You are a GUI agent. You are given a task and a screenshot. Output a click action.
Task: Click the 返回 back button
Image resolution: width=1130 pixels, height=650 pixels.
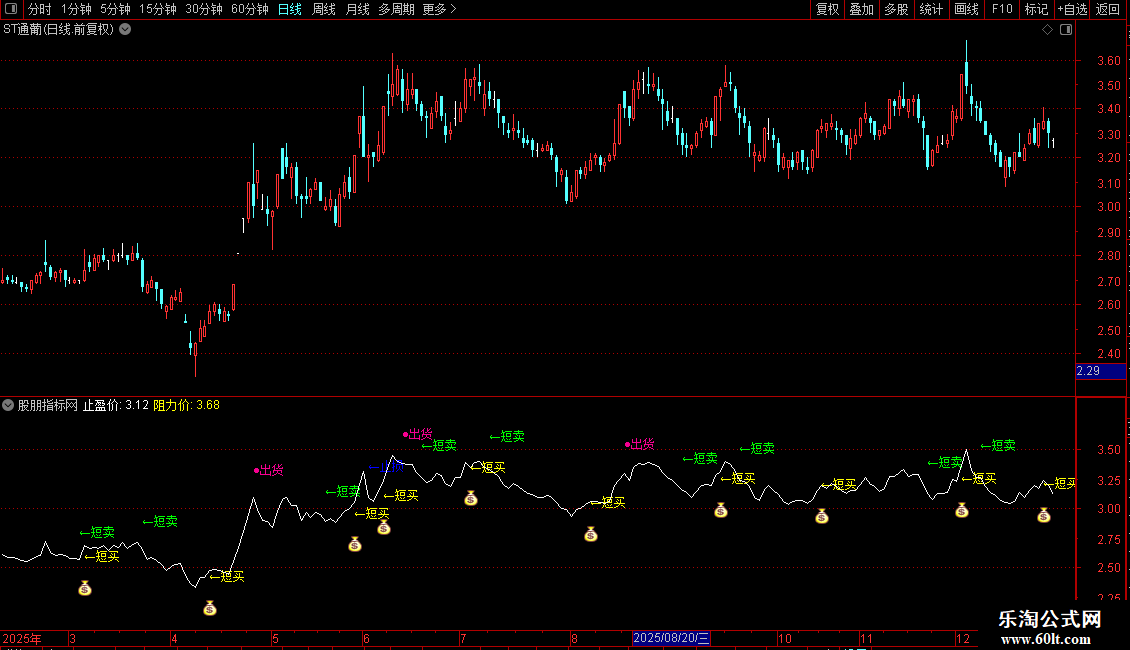(x=1108, y=9)
